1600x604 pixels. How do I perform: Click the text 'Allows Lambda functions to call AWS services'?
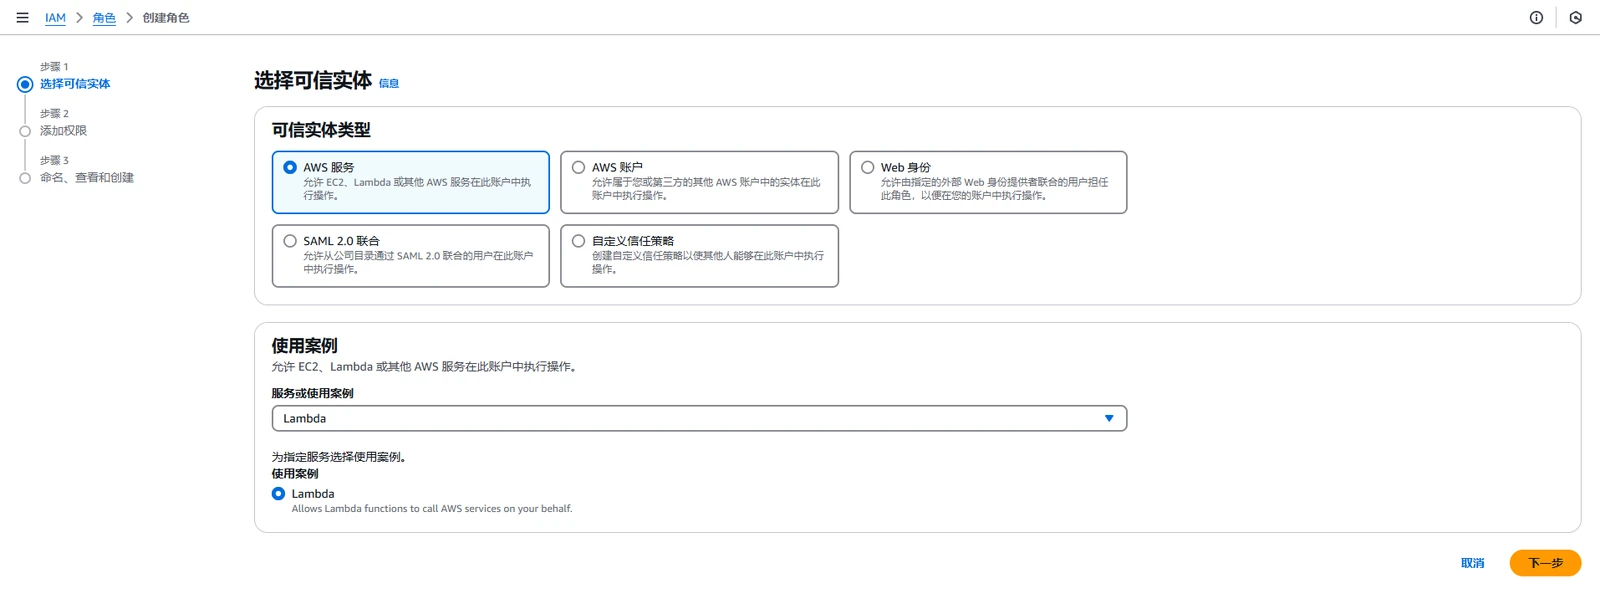pyautogui.click(x=432, y=509)
